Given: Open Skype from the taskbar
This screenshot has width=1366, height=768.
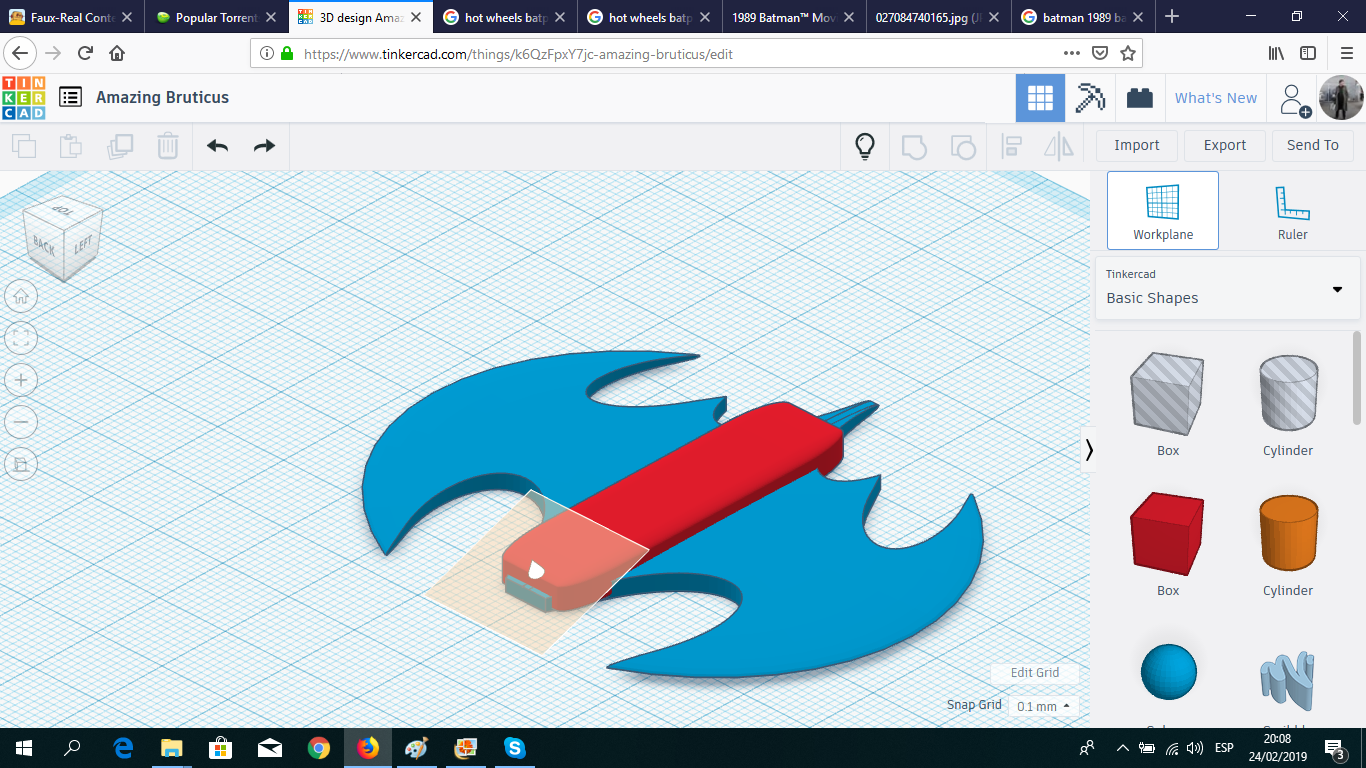Looking at the screenshot, I should pos(515,748).
